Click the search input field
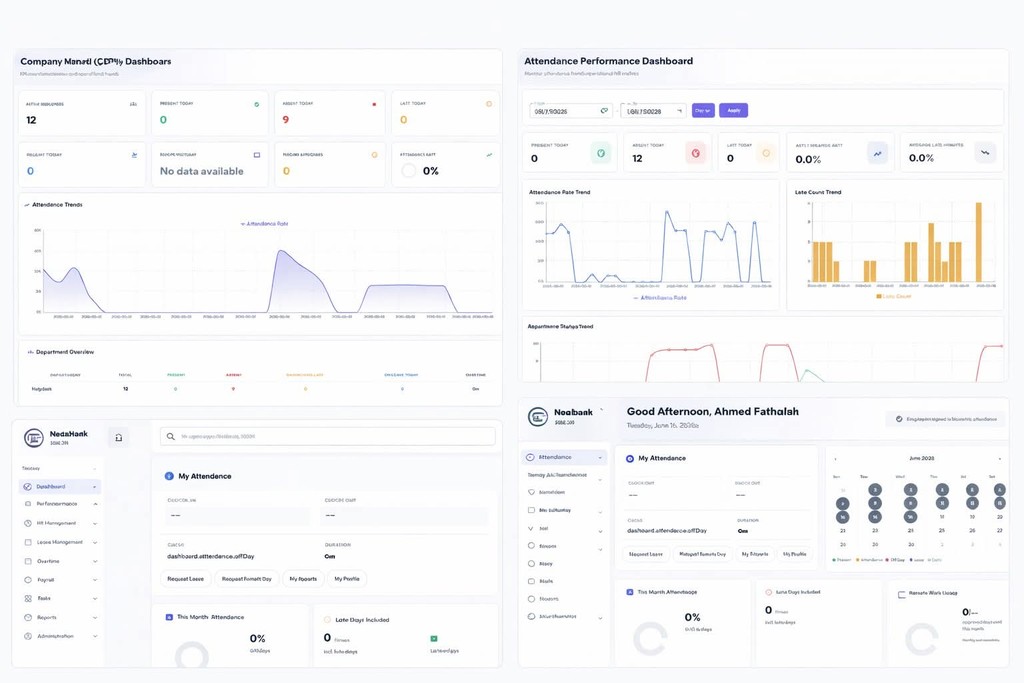The image size is (1024, 683). tap(327, 436)
